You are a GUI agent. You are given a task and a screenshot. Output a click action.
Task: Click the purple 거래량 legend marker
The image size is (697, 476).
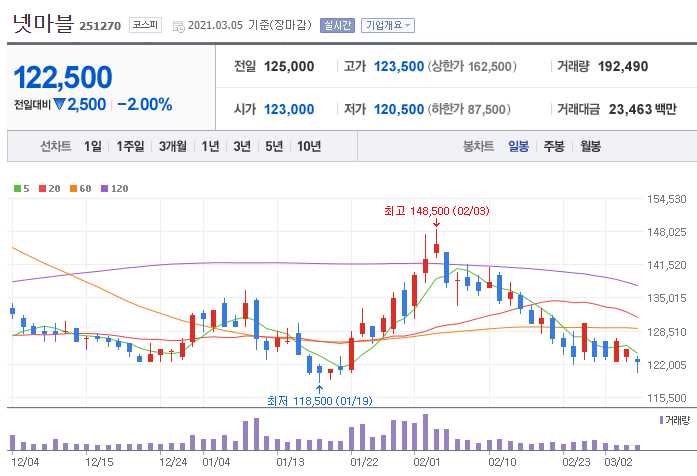click(661, 420)
